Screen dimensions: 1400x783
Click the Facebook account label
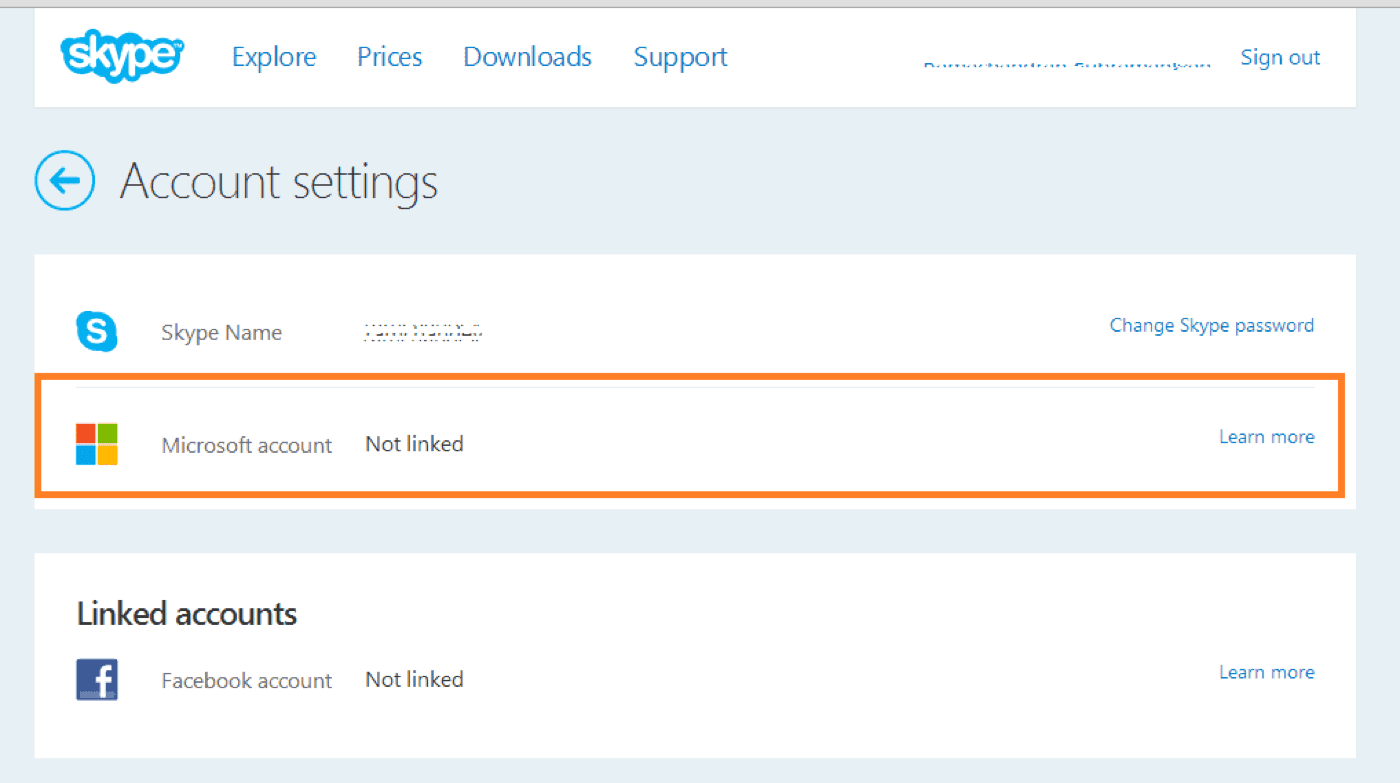tap(247, 681)
